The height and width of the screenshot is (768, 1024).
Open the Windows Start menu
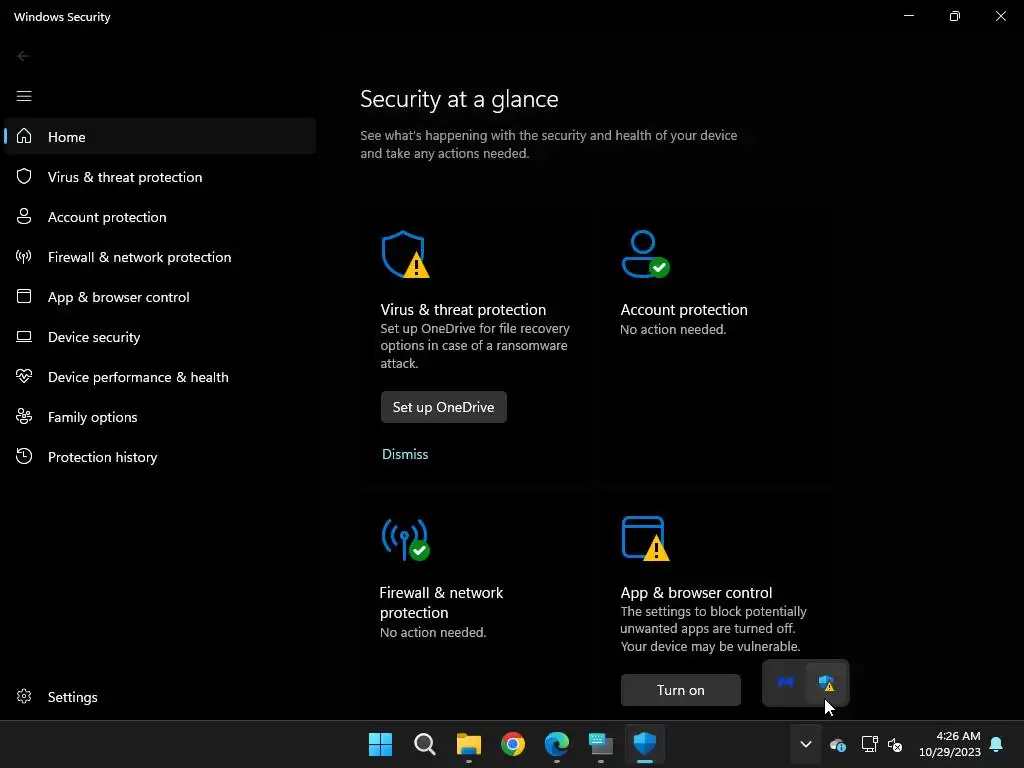click(x=380, y=744)
